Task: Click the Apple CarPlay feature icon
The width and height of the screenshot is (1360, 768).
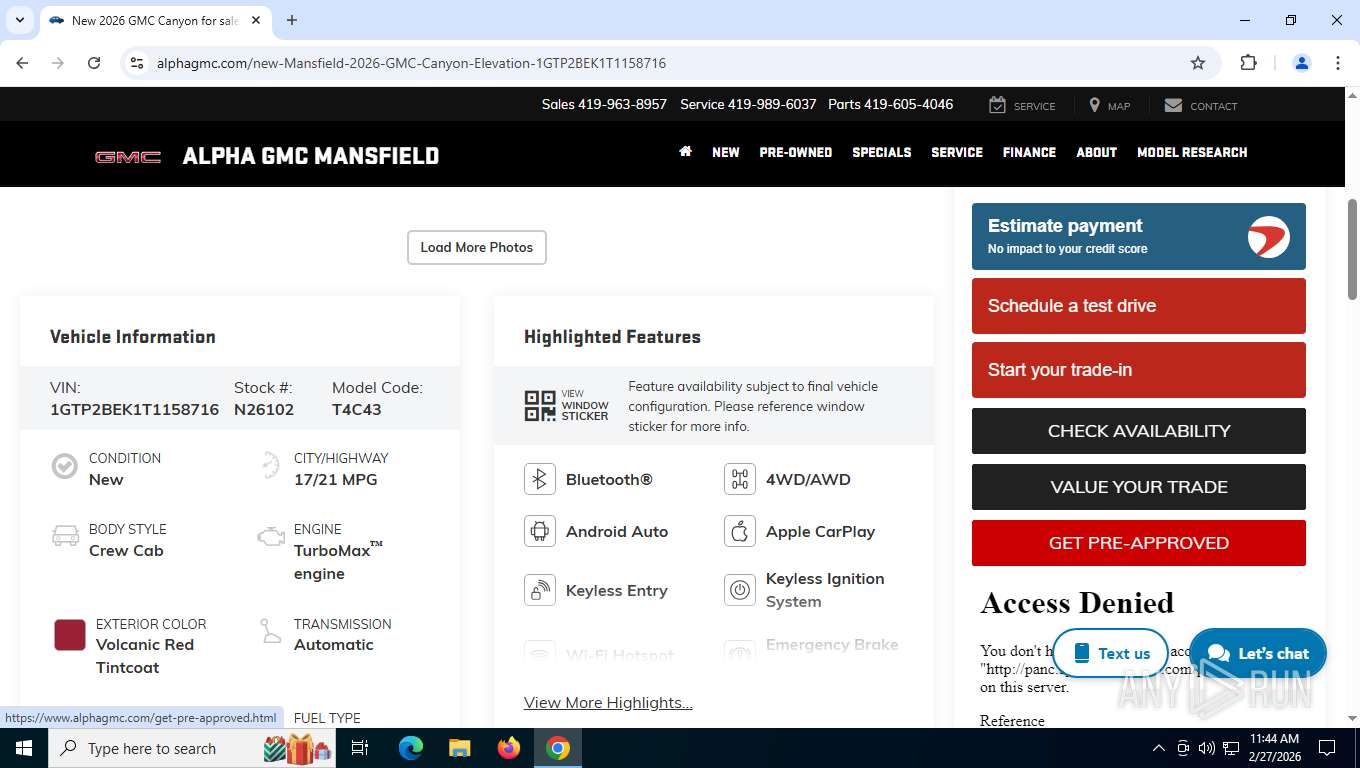Action: [x=740, y=531]
